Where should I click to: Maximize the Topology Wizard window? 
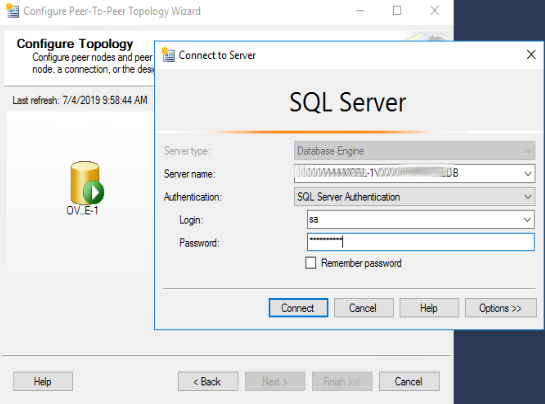pos(397,11)
